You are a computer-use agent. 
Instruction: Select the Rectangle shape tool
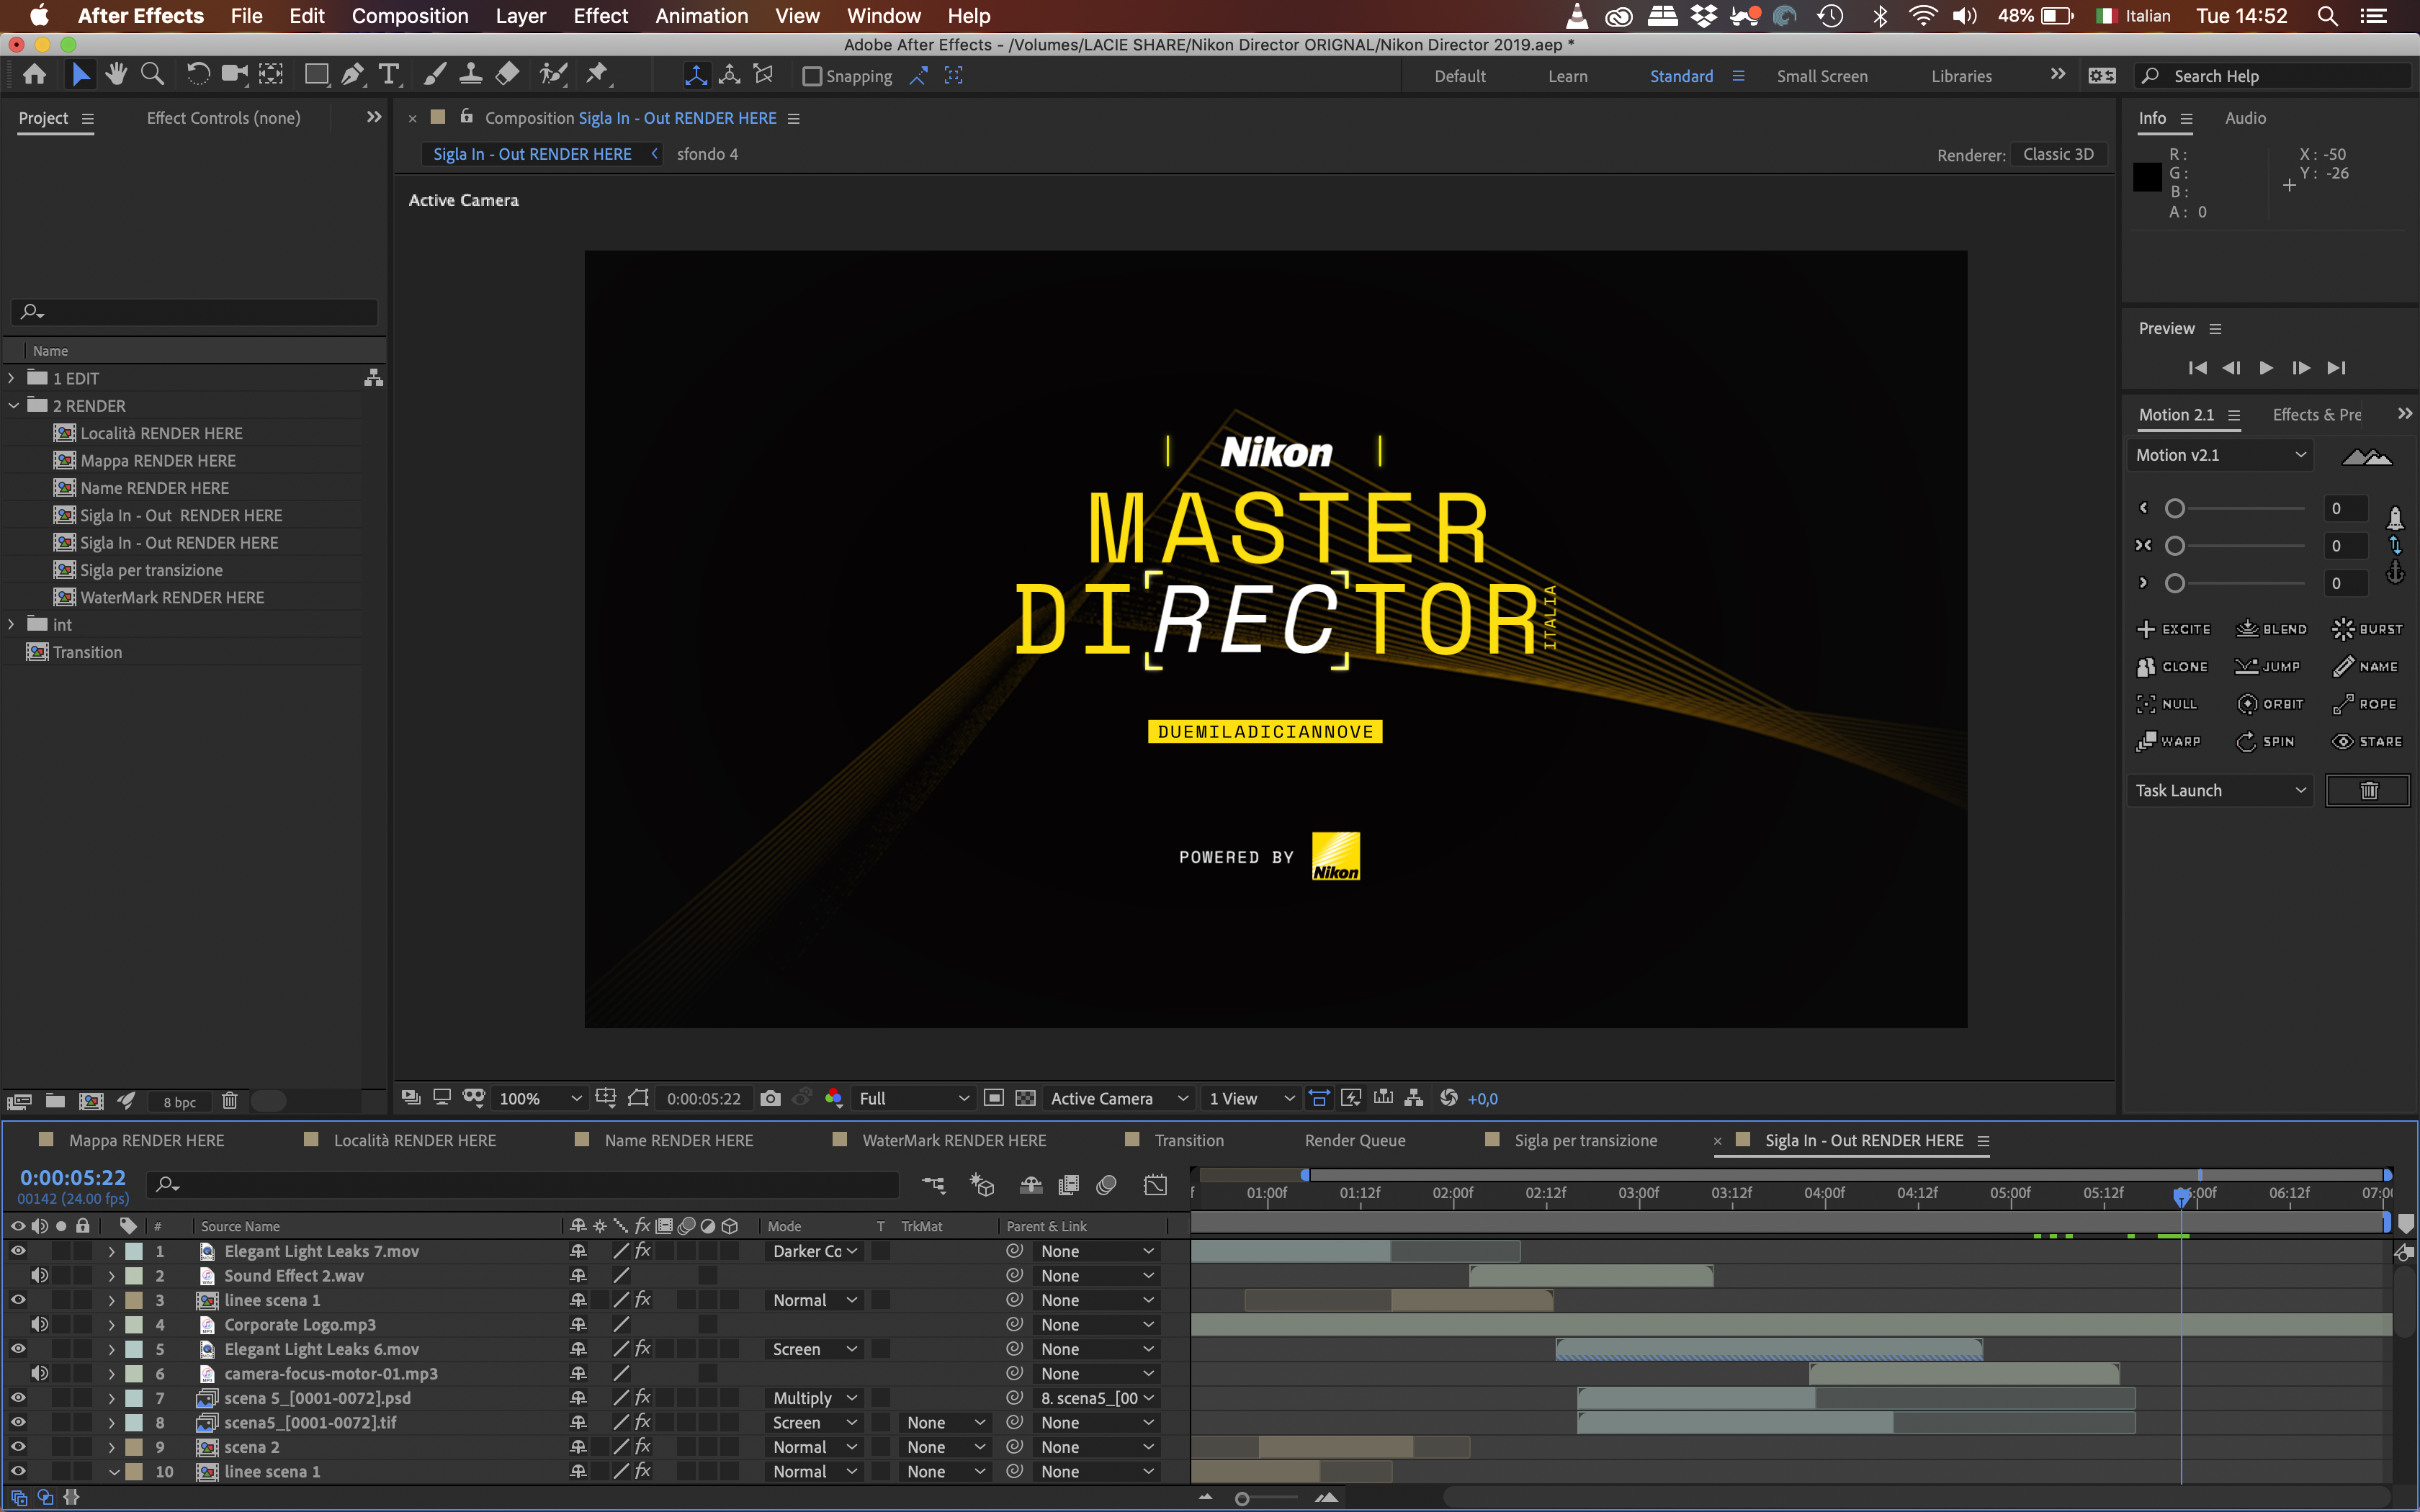[316, 75]
